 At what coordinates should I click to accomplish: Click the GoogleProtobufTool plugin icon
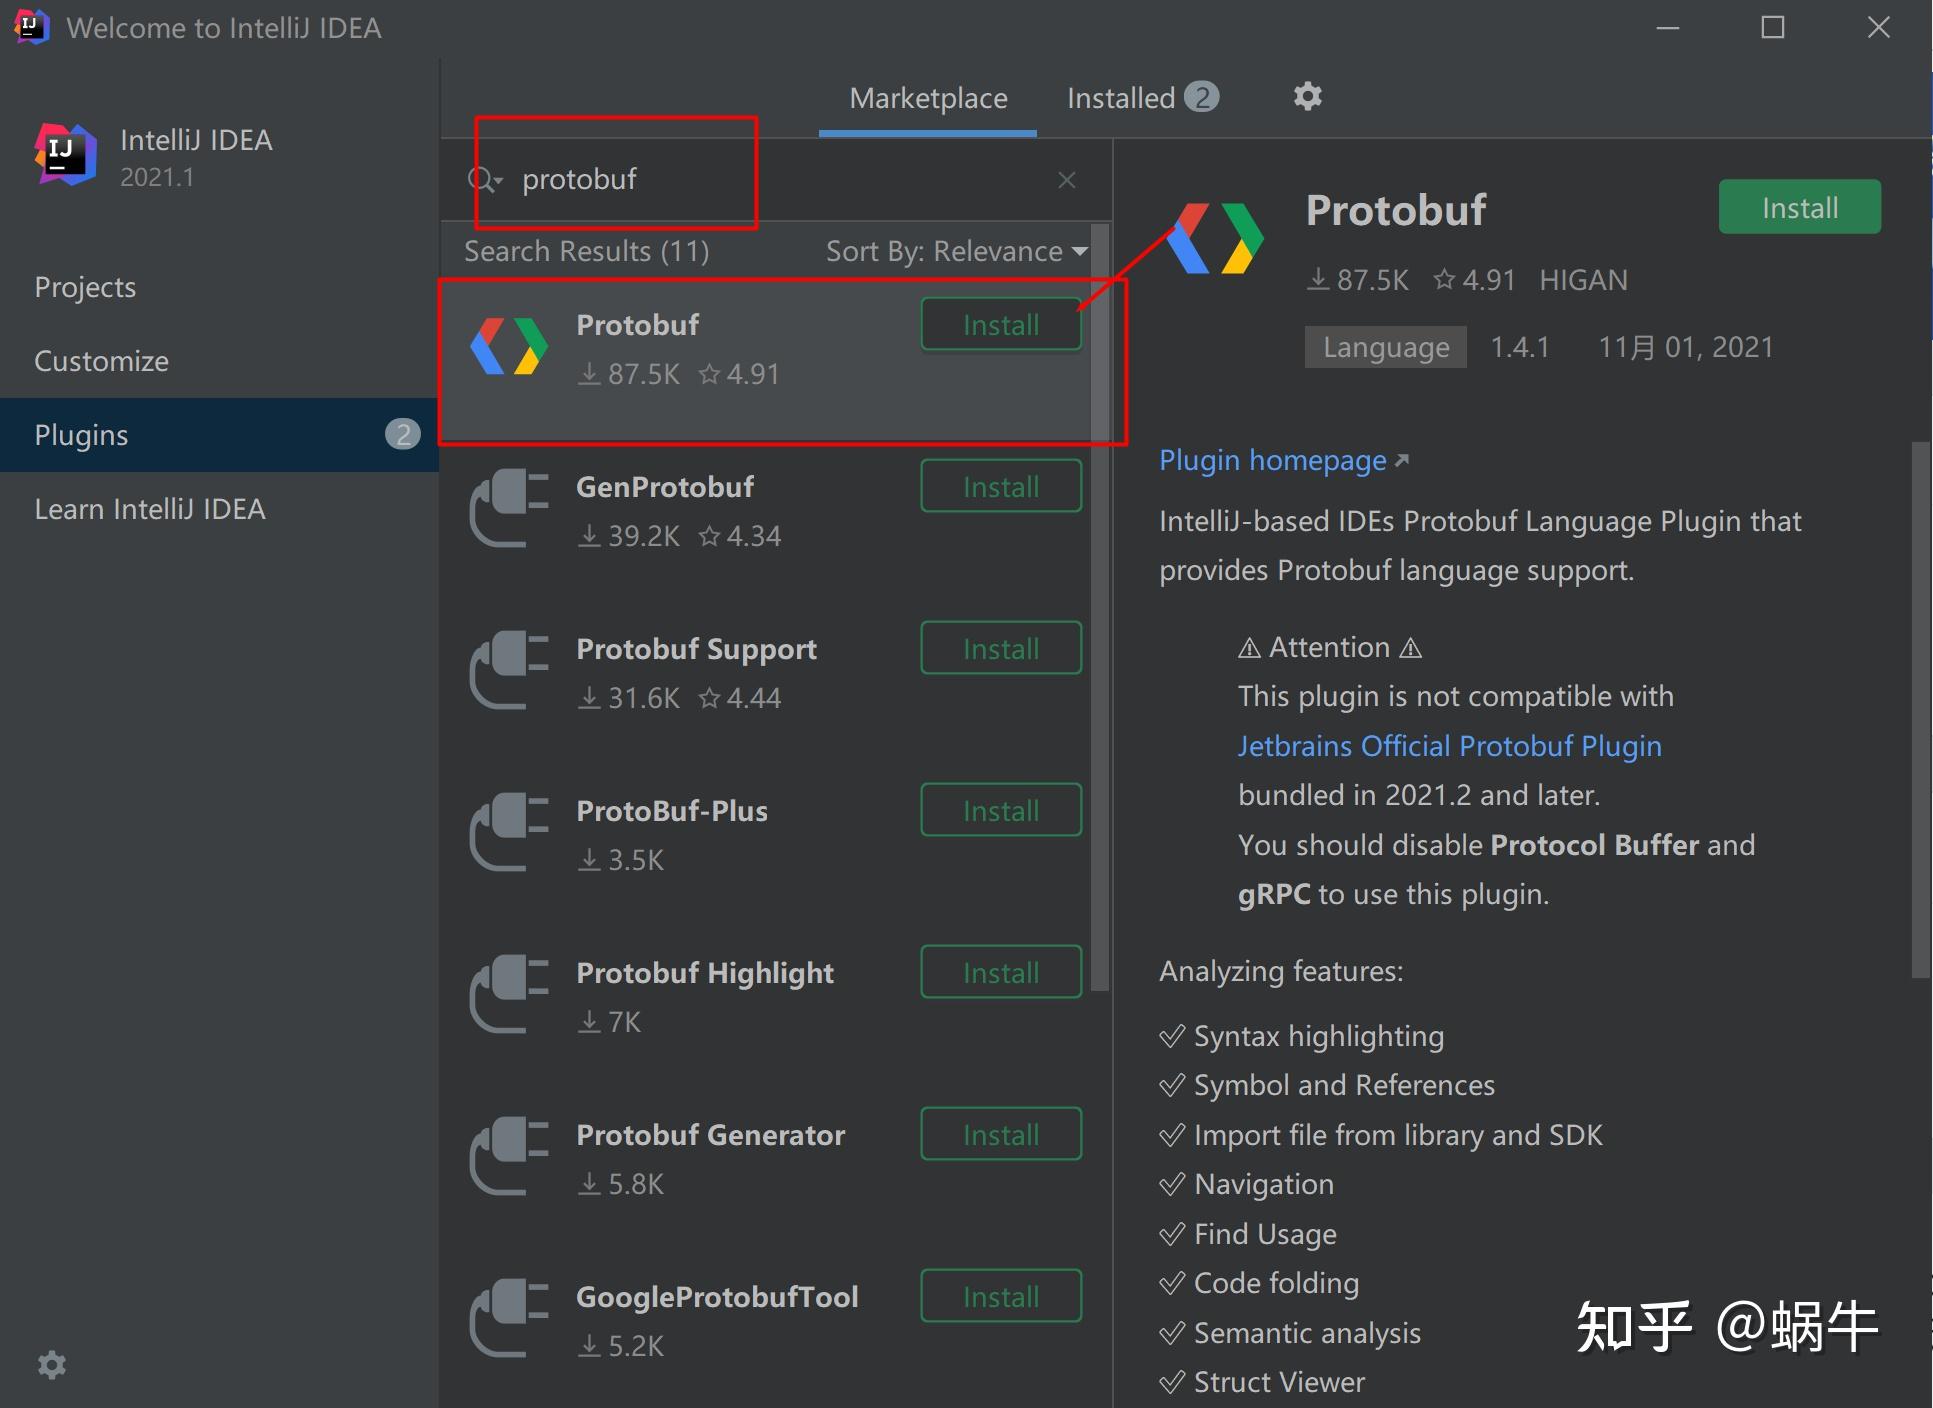coord(509,1318)
